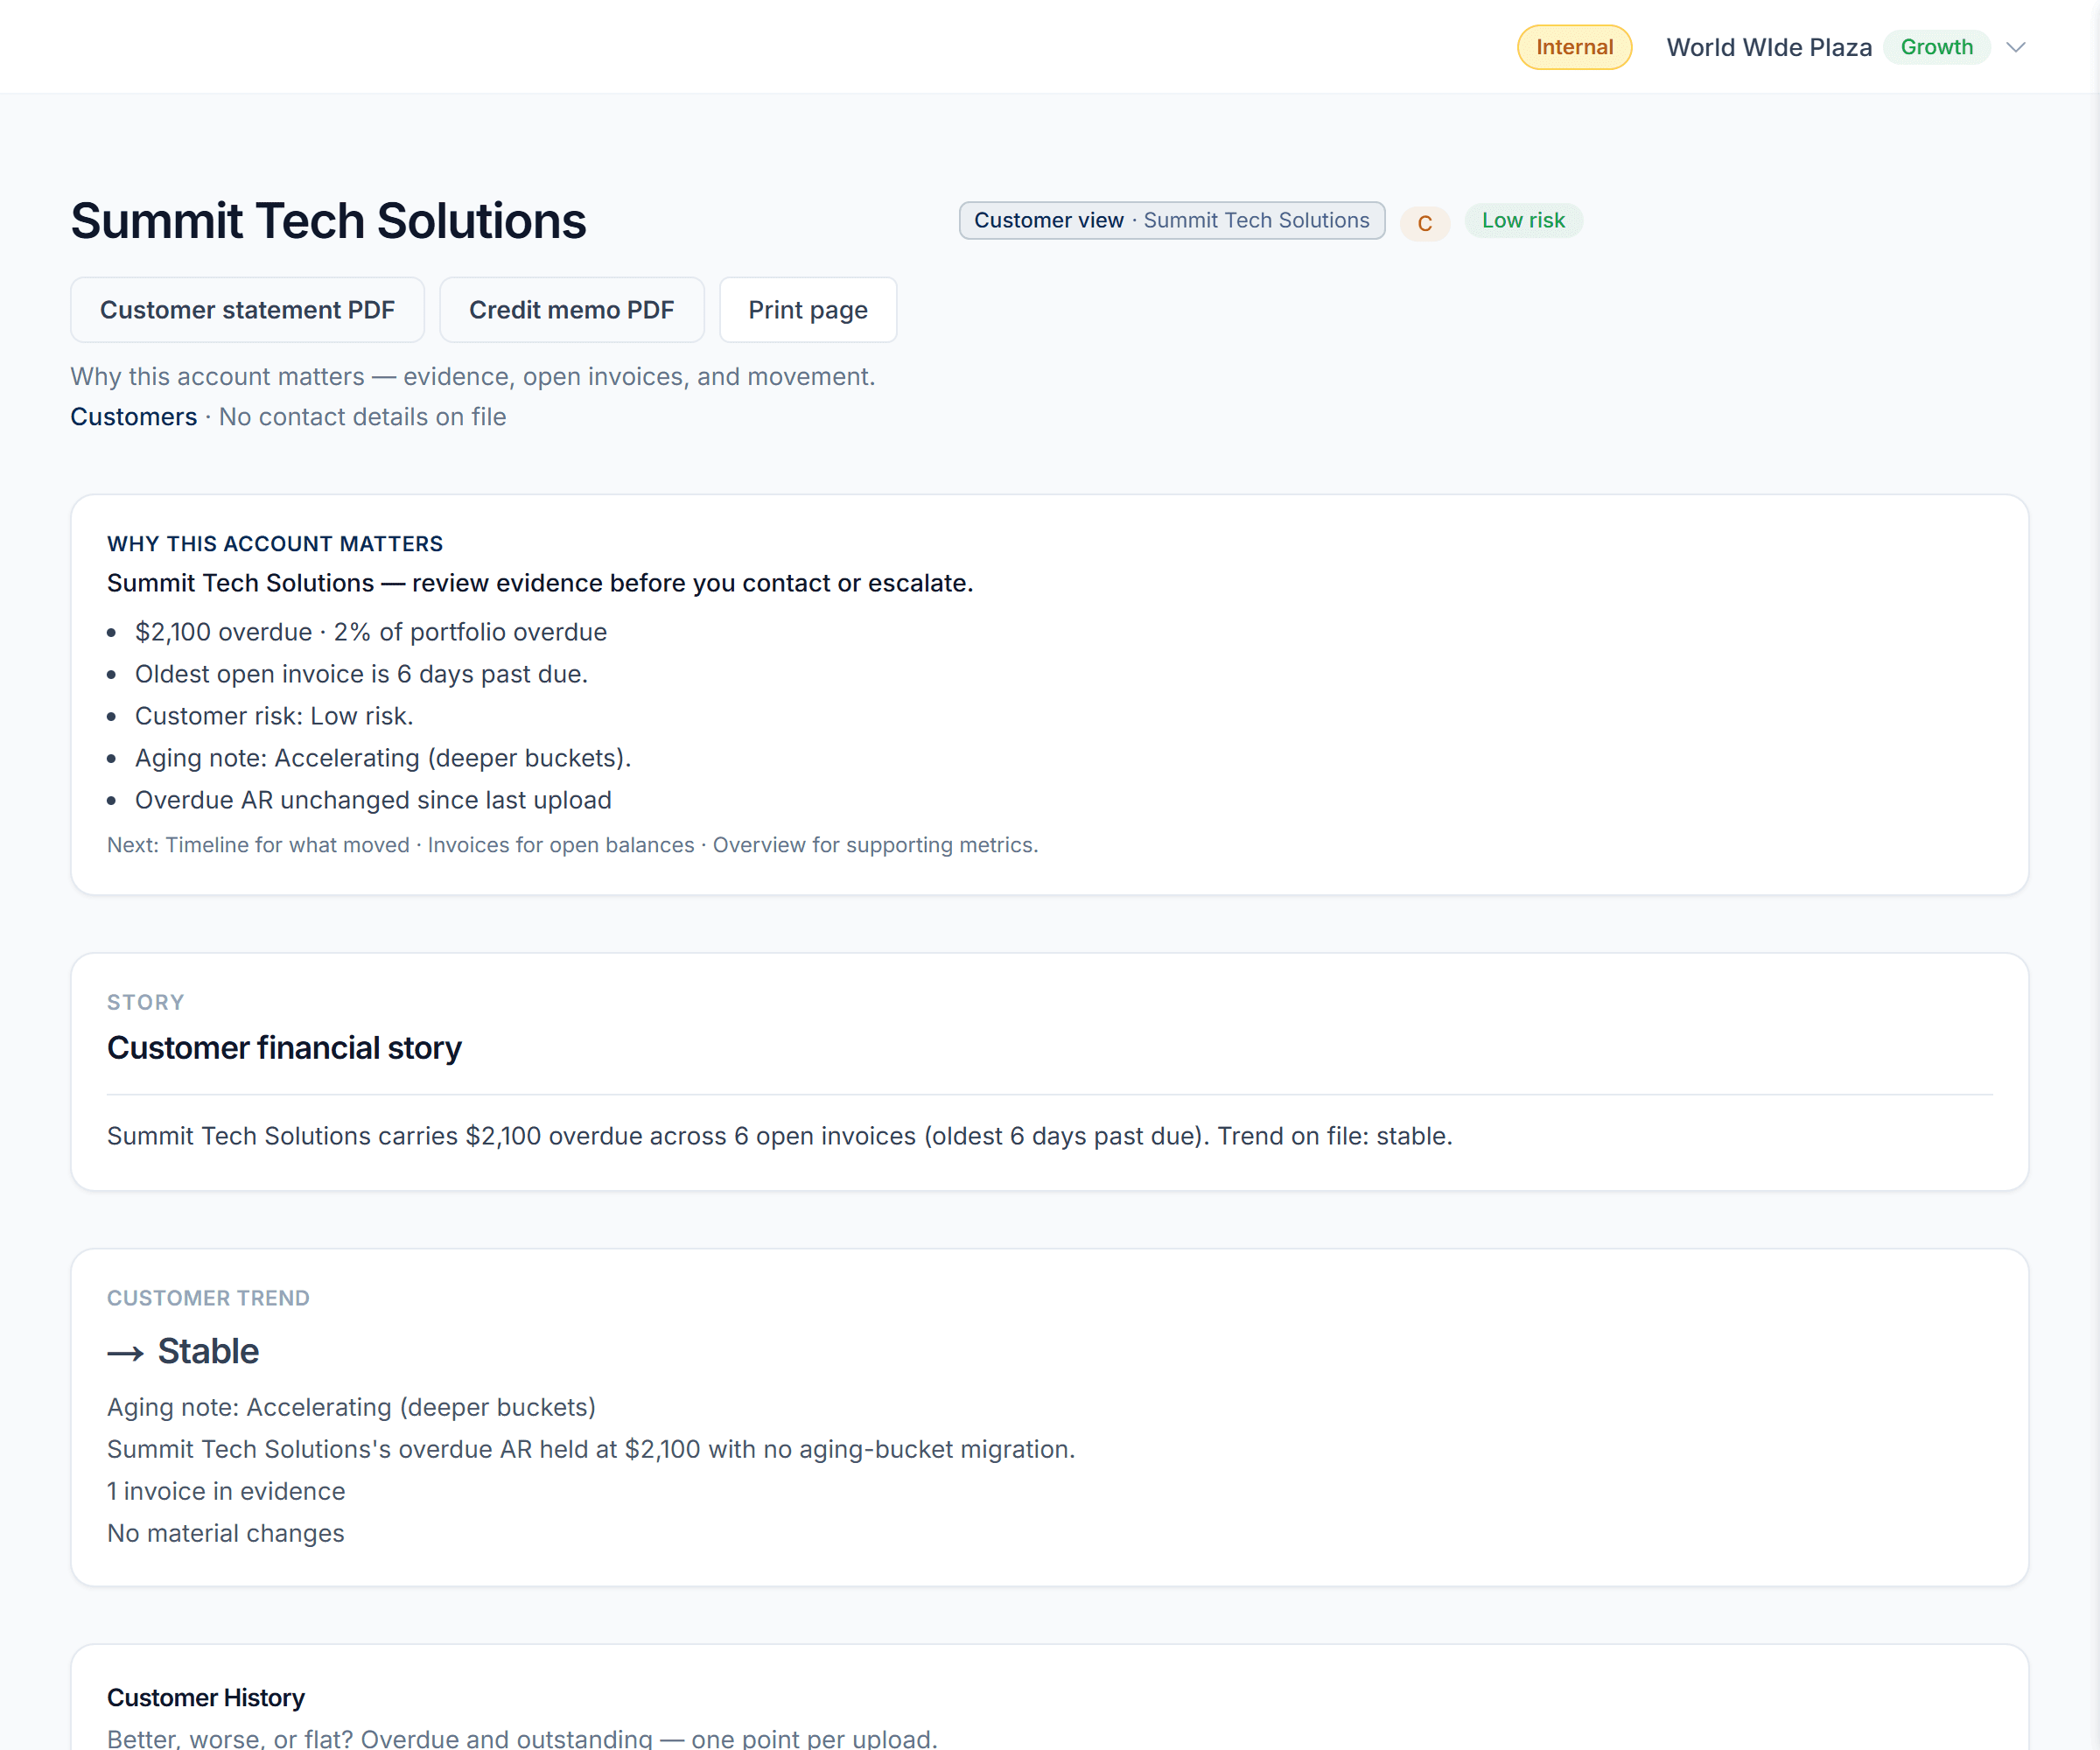Select the World WIde Plaza workspace name

1768,47
